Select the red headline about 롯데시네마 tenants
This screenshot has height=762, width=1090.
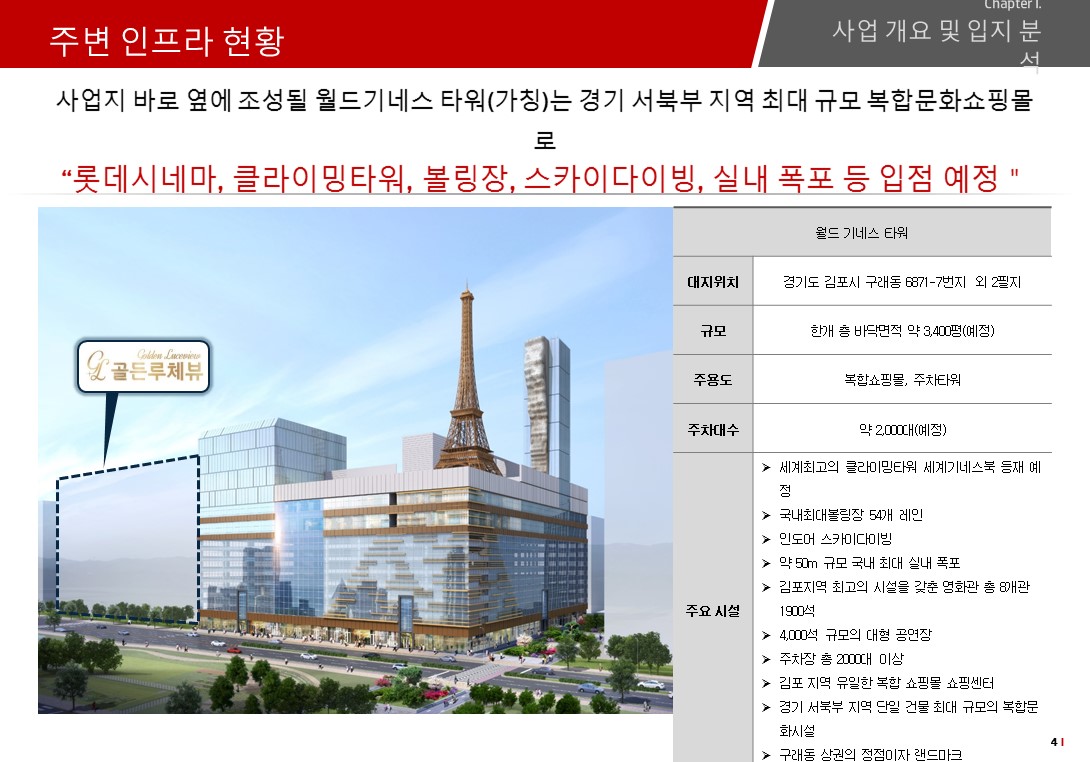coord(540,178)
